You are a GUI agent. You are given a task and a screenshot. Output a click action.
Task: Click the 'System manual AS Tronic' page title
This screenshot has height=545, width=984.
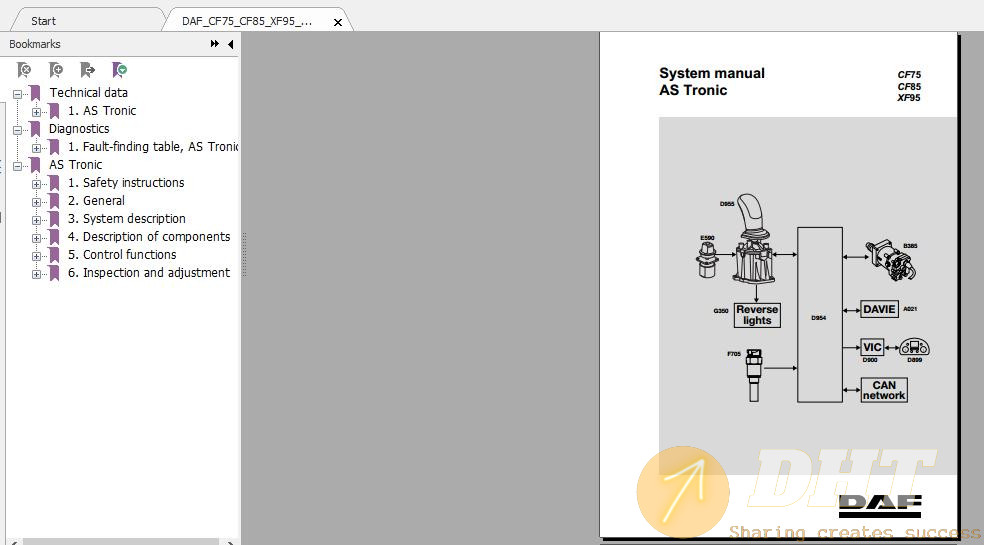coord(712,82)
